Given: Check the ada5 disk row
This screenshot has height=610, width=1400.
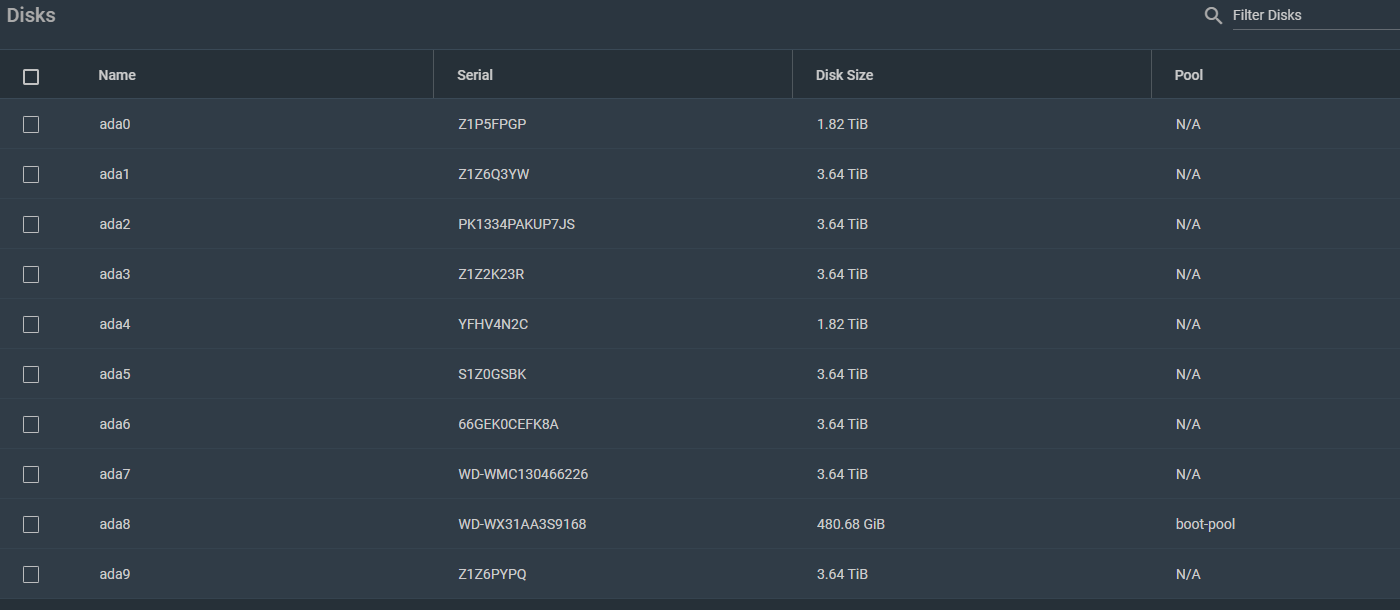Looking at the screenshot, I should coord(31,374).
